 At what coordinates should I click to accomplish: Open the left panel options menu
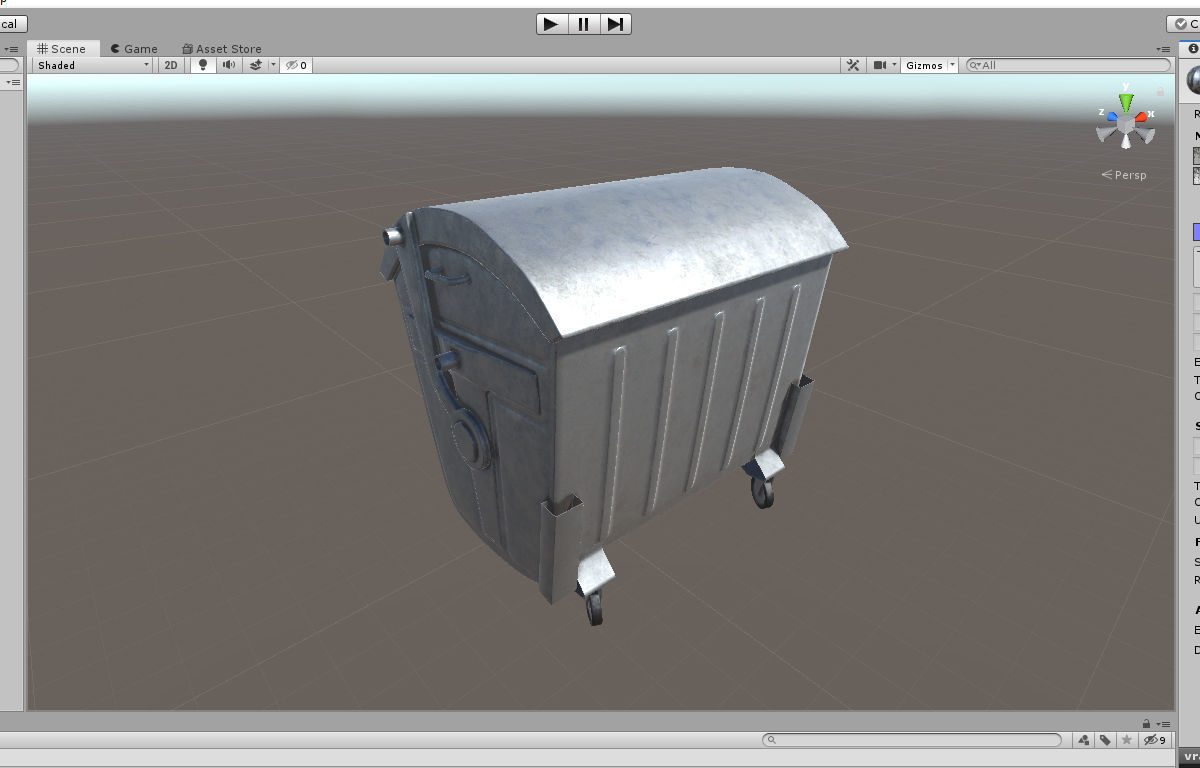click(x=12, y=49)
